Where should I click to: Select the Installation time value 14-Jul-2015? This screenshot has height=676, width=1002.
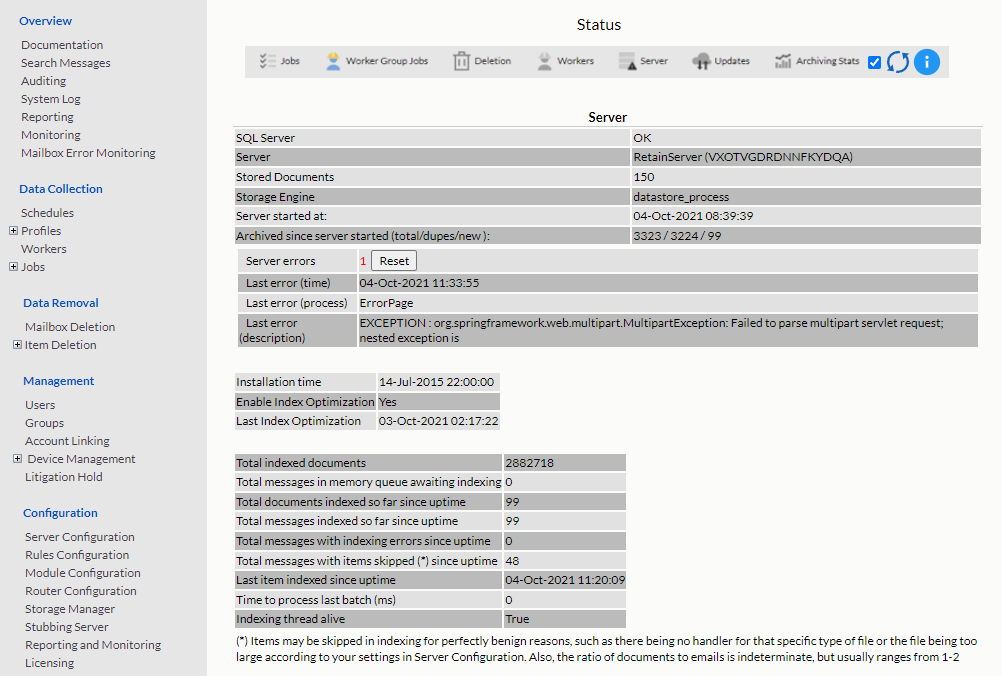point(436,382)
